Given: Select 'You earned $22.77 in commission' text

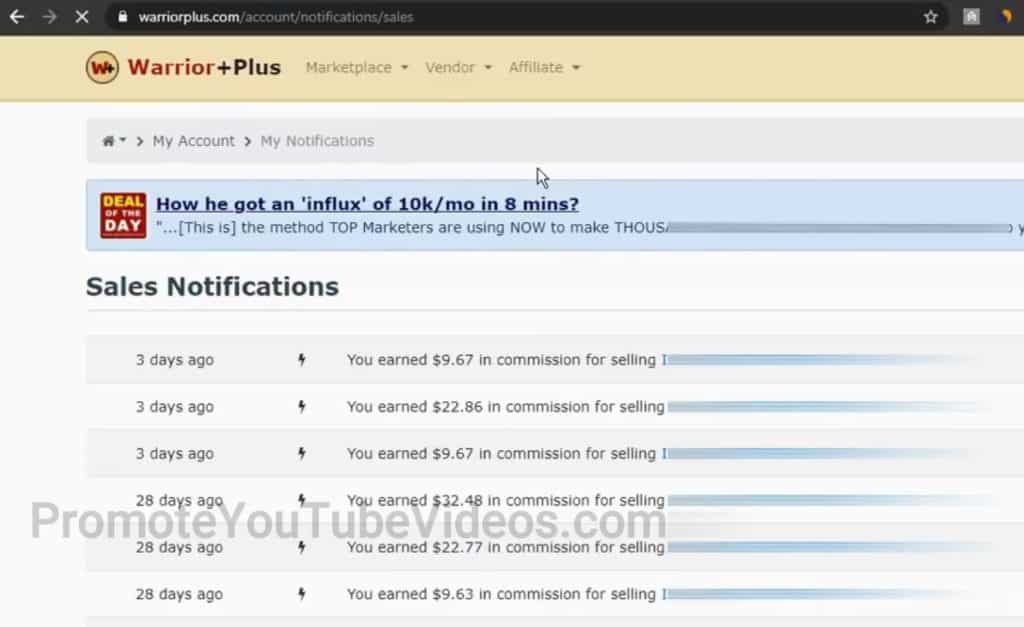Looking at the screenshot, I should coord(505,547).
